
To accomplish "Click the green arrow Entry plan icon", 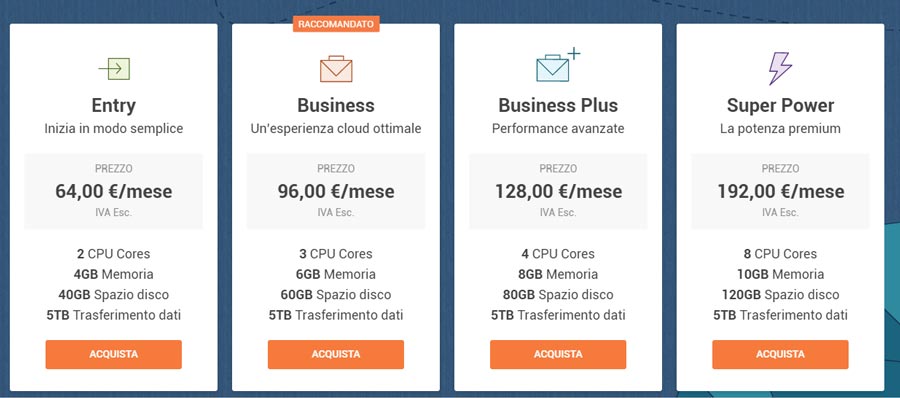I will pyautogui.click(x=114, y=69).
